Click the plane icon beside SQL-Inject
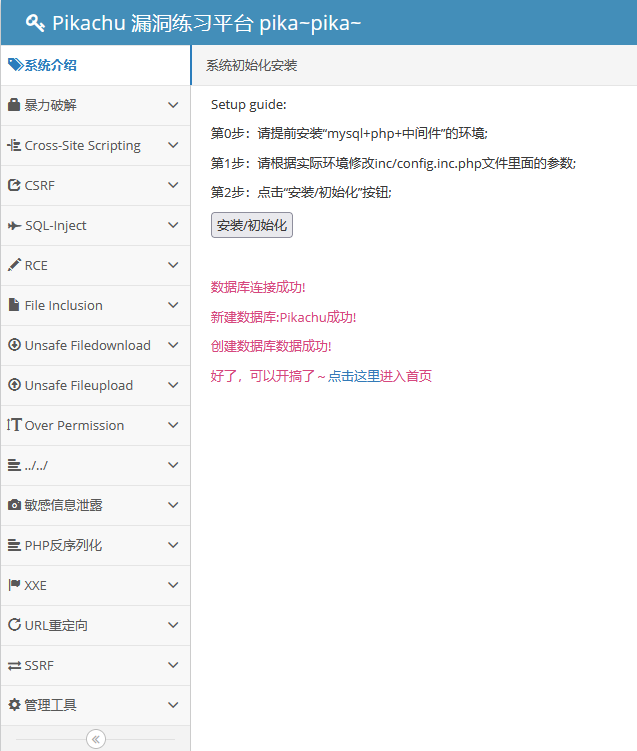 coord(14,225)
